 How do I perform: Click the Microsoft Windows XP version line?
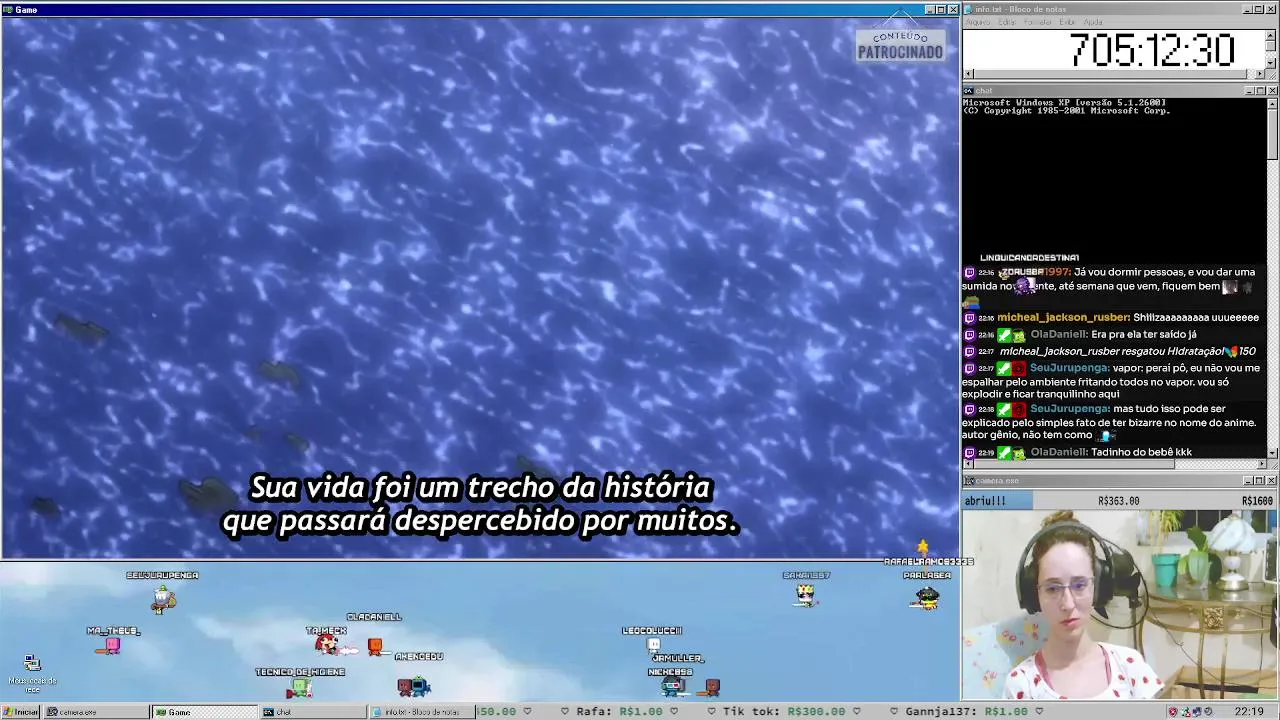(1064, 103)
